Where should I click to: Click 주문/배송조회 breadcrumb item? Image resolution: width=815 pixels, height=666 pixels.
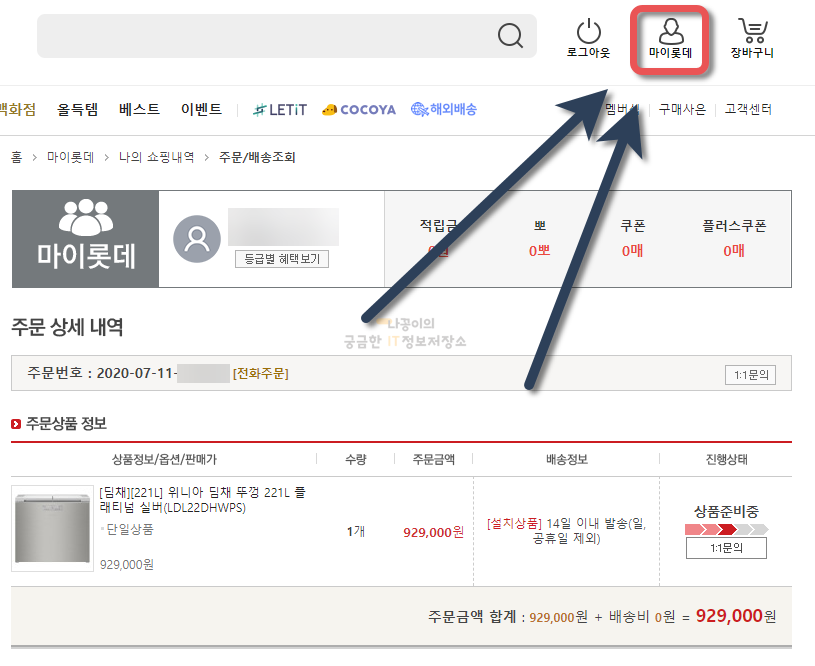tap(257, 157)
